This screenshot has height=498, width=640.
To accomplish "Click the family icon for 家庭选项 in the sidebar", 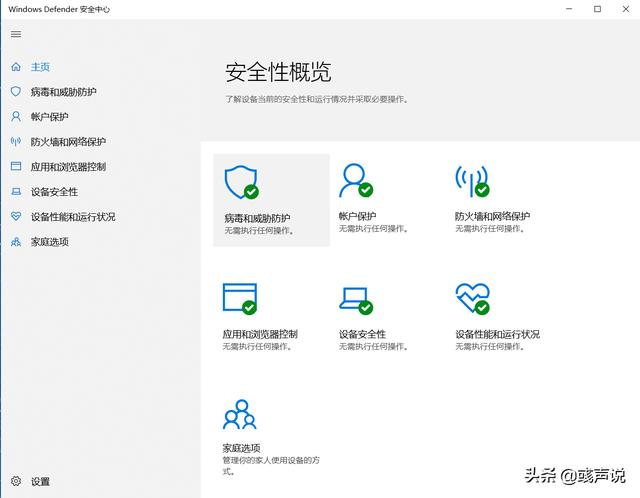I will pos(16,242).
